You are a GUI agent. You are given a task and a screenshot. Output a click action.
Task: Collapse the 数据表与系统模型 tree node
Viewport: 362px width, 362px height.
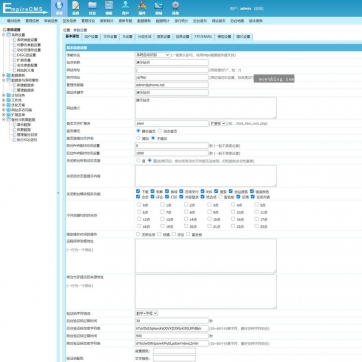(x=4, y=80)
